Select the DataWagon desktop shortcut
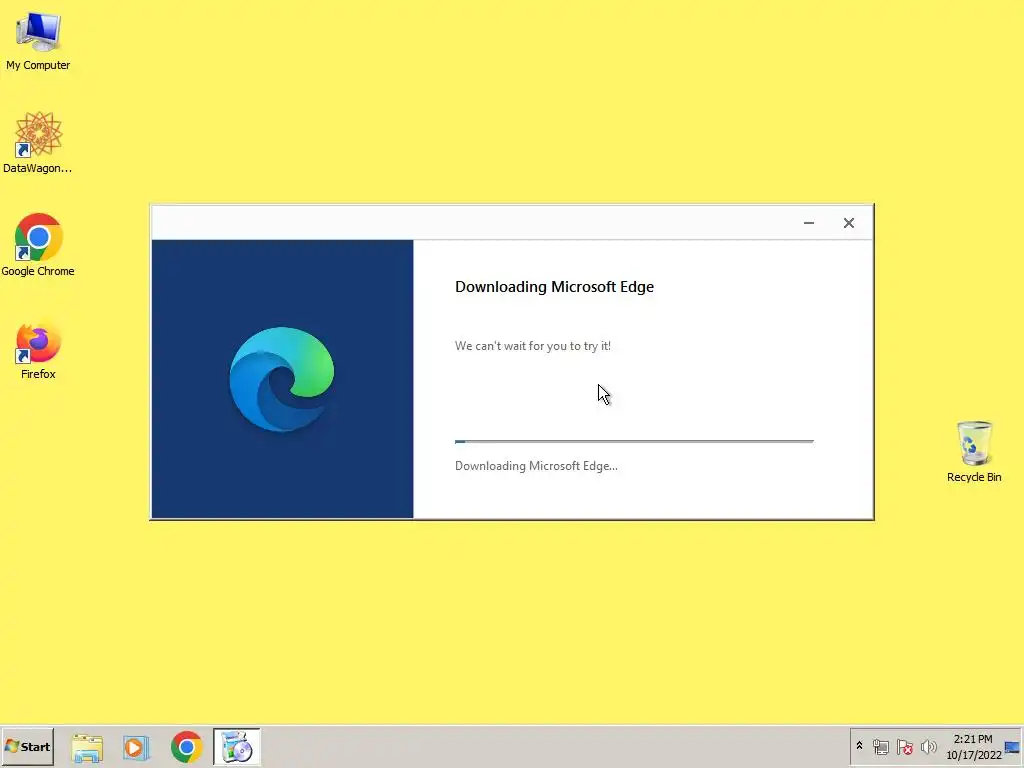 click(x=38, y=142)
